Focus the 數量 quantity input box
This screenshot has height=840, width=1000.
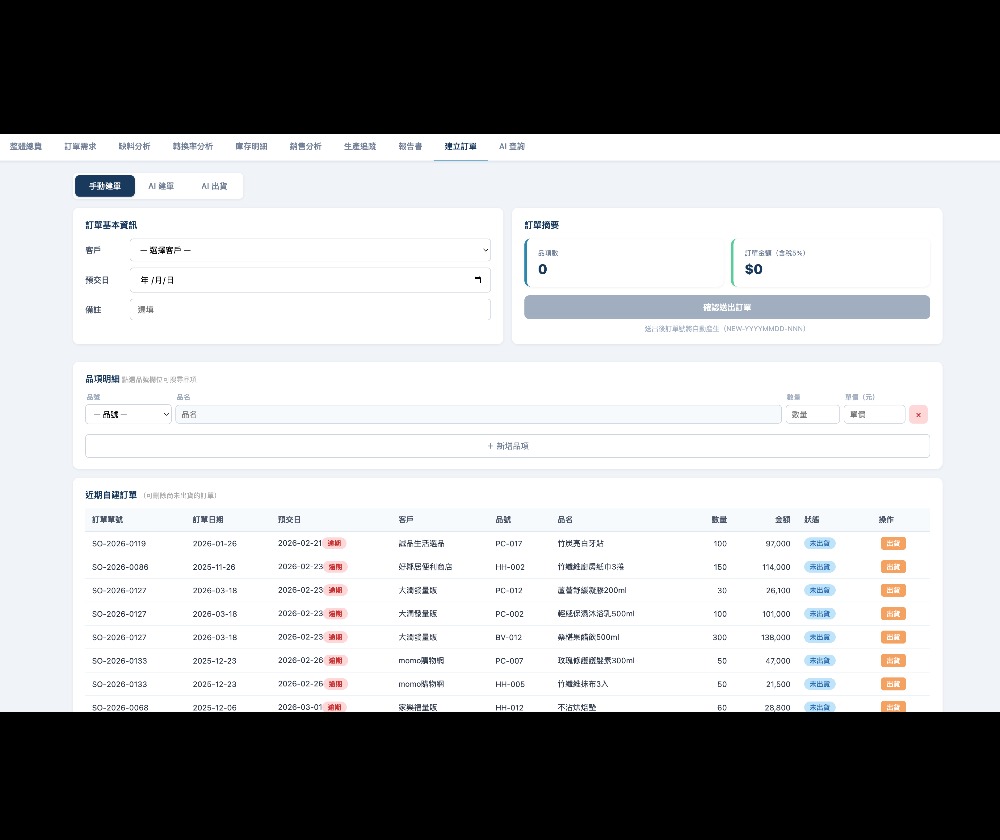812,415
